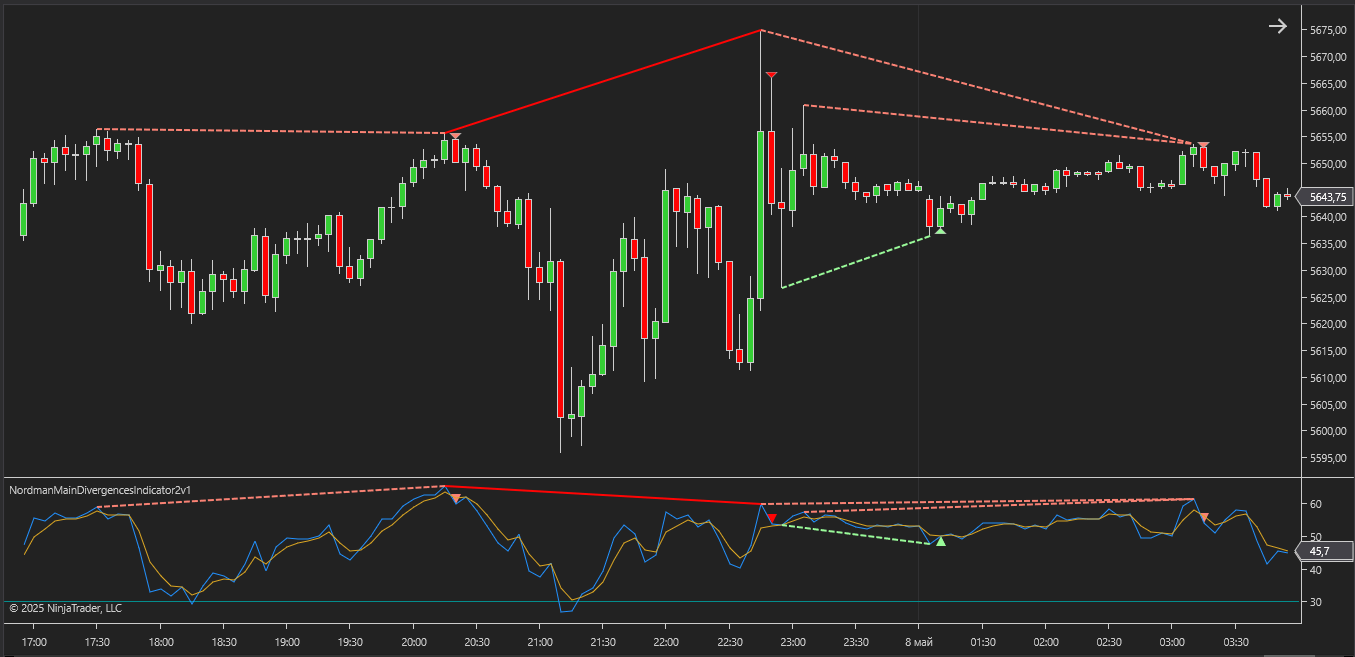1355x657 pixels.
Task: Click salmon triangle at indicator peak near 20:20
Action: 456,498
